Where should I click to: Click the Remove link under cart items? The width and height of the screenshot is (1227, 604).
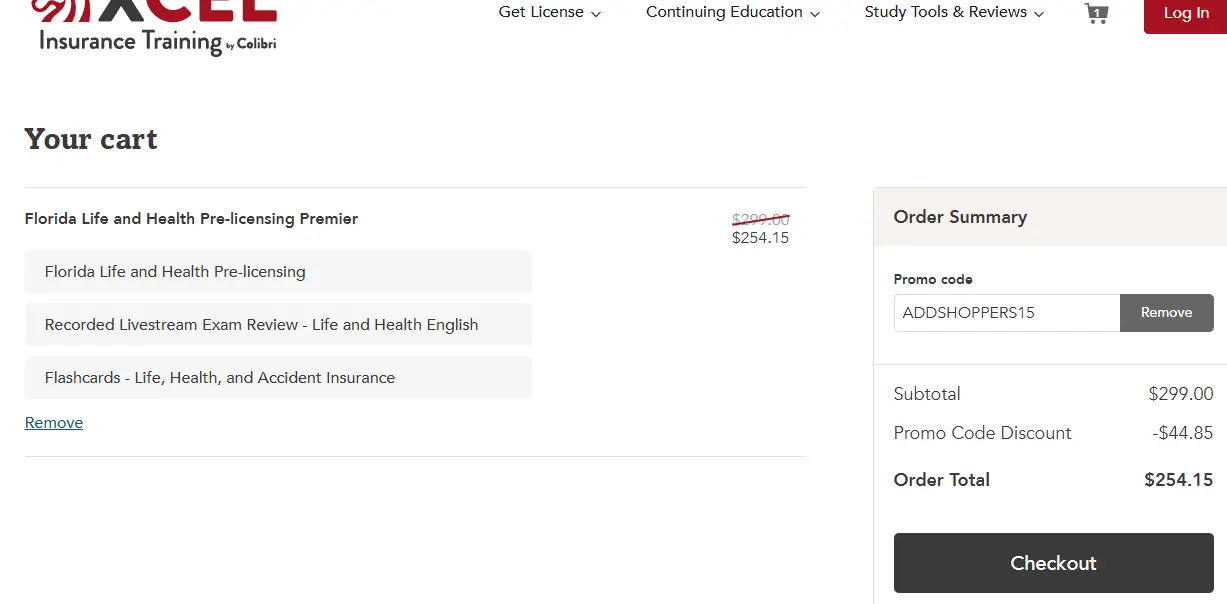coord(54,423)
